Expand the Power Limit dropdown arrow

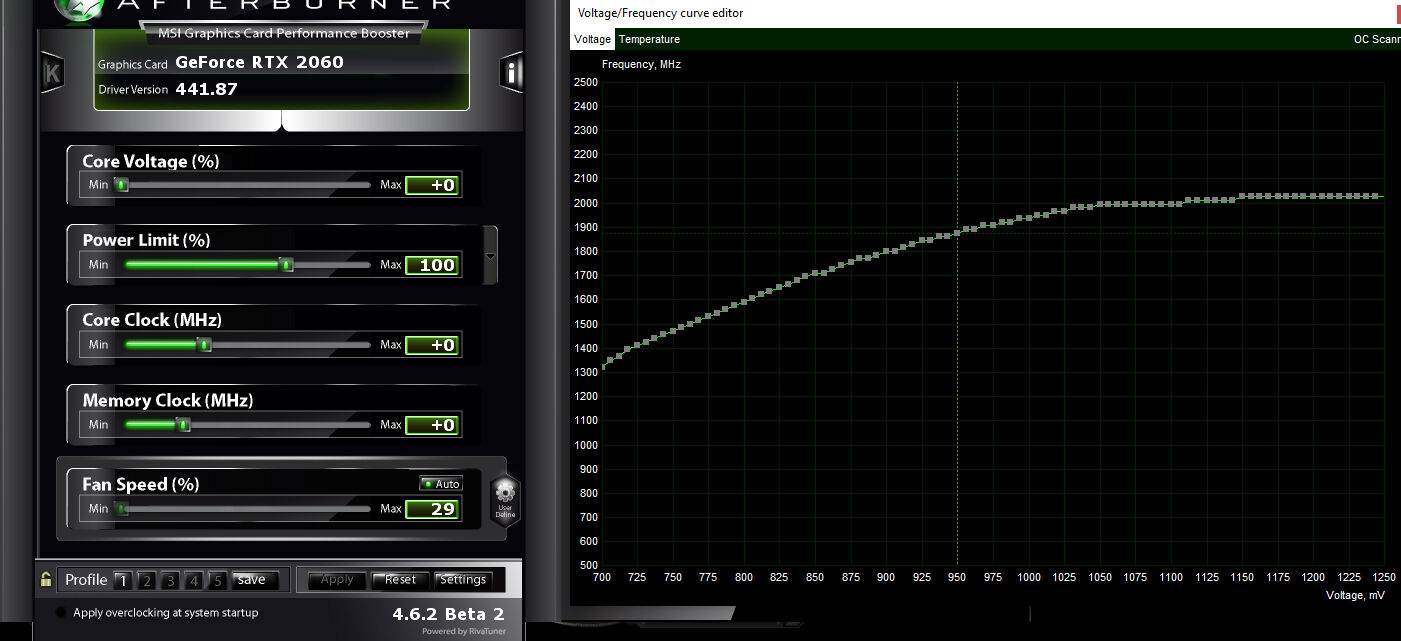point(490,256)
